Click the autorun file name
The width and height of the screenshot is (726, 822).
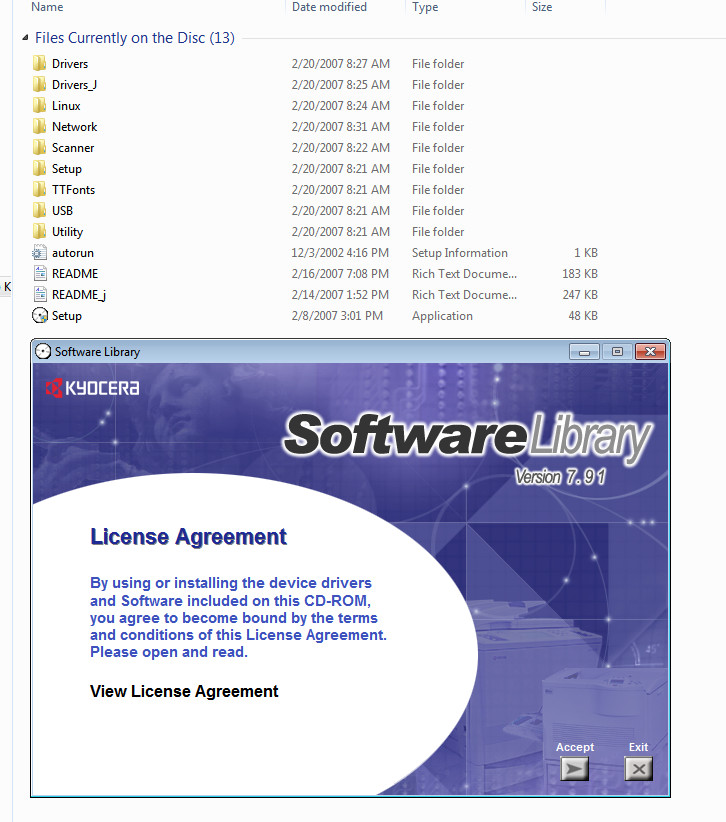click(73, 253)
